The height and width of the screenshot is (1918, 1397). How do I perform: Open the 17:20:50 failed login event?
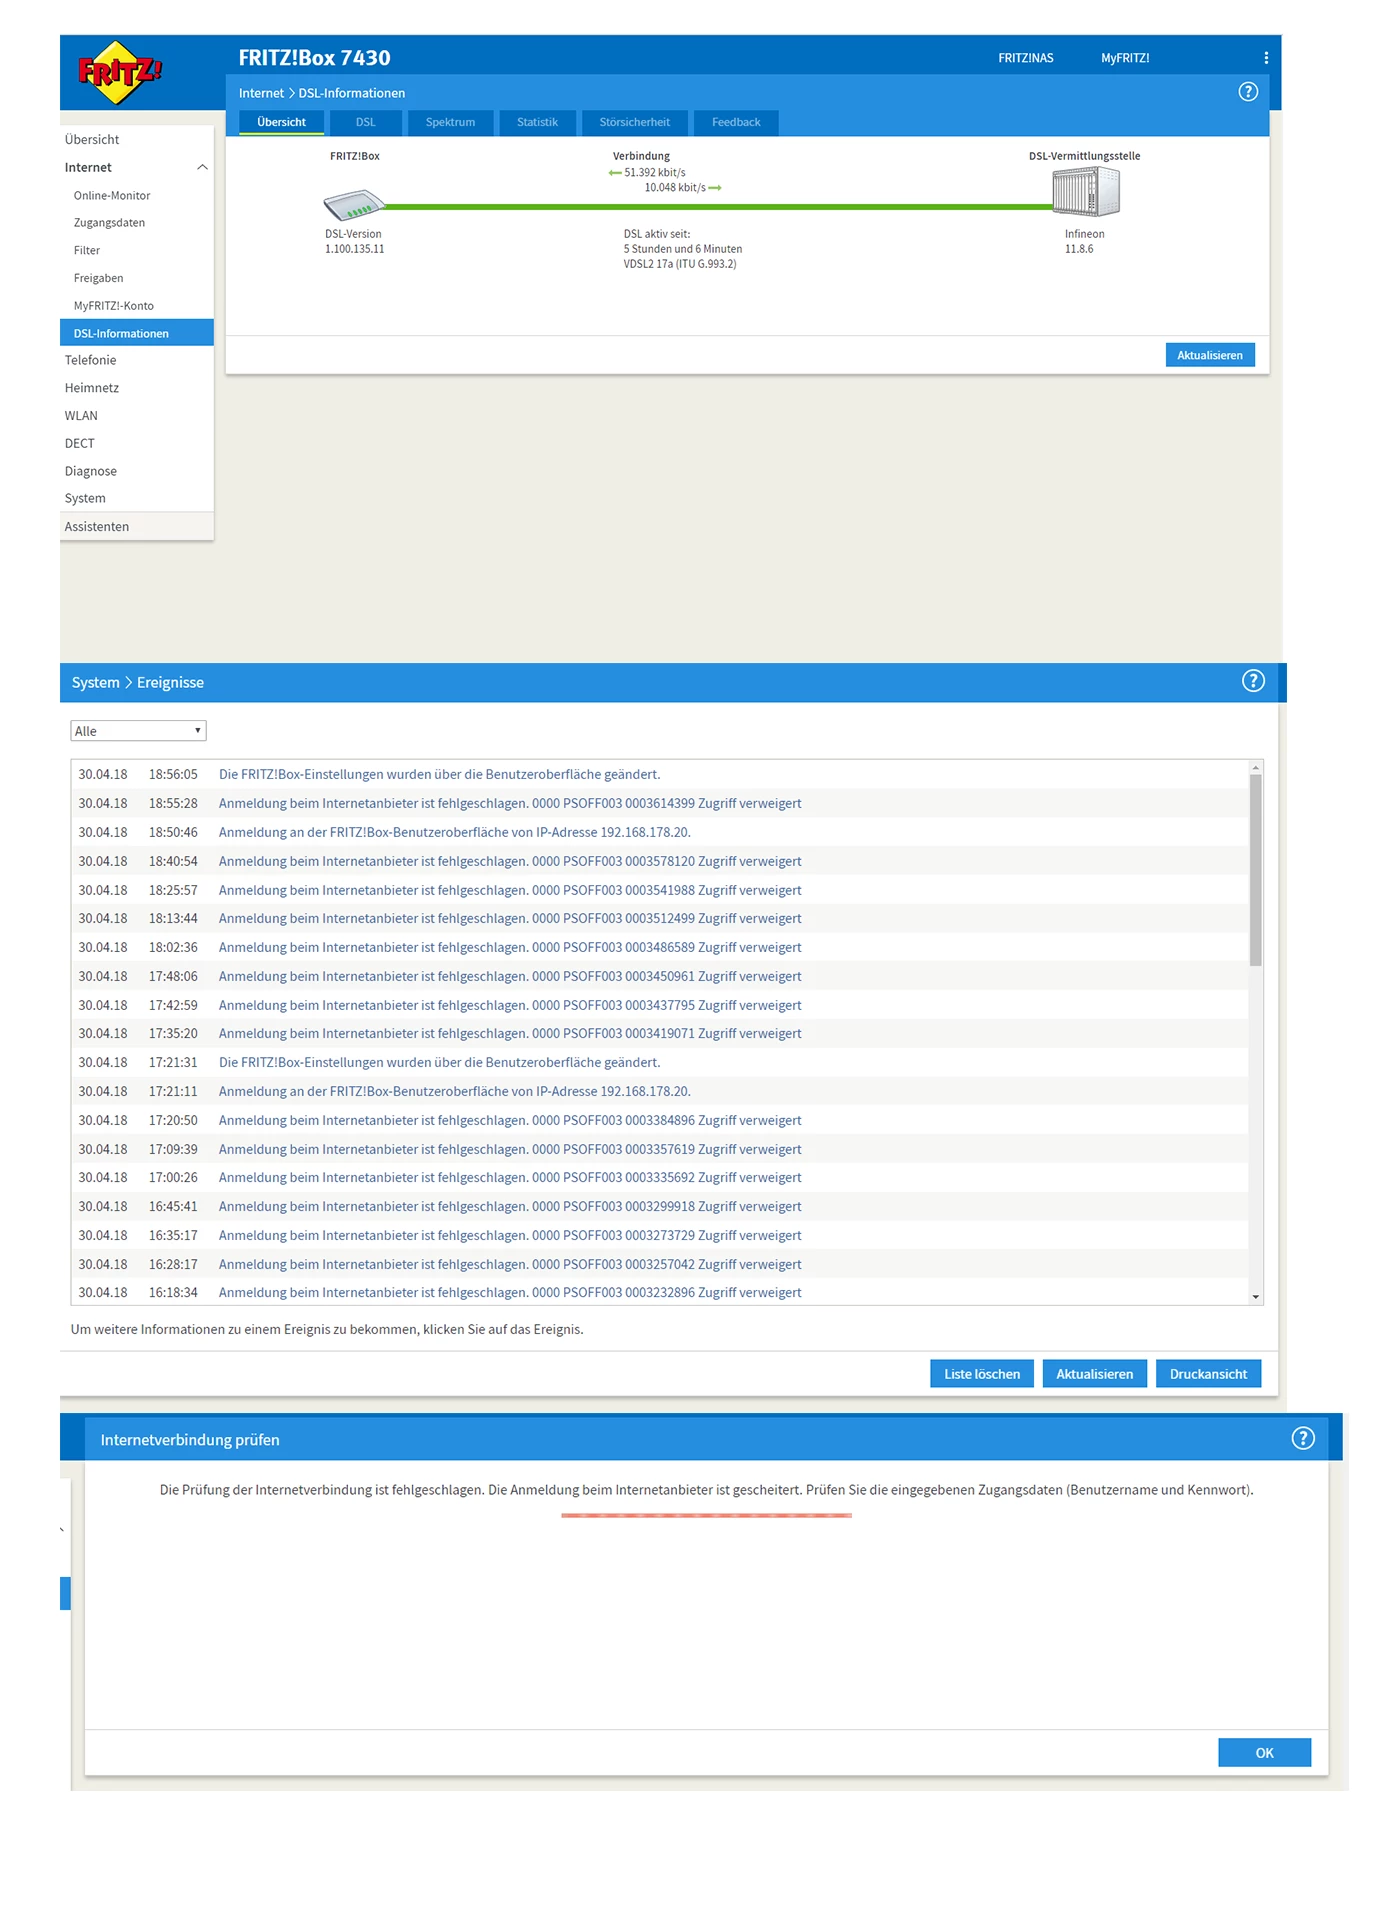pyautogui.click(x=660, y=1120)
